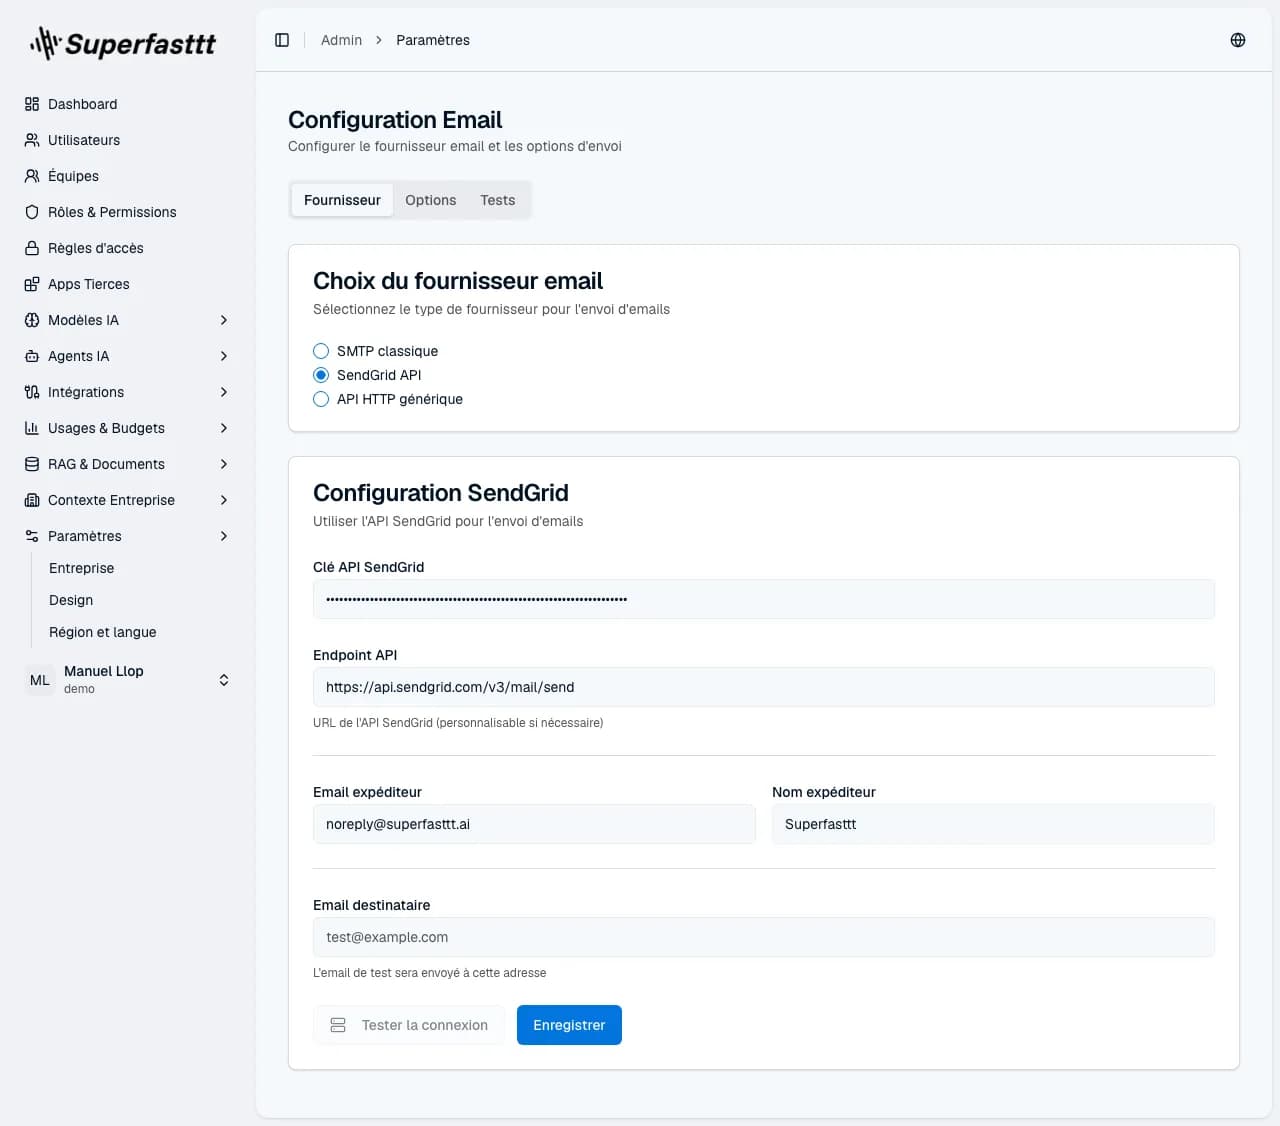Click the Usages & Budgets chart icon
This screenshot has width=1280, height=1126.
pos(32,428)
